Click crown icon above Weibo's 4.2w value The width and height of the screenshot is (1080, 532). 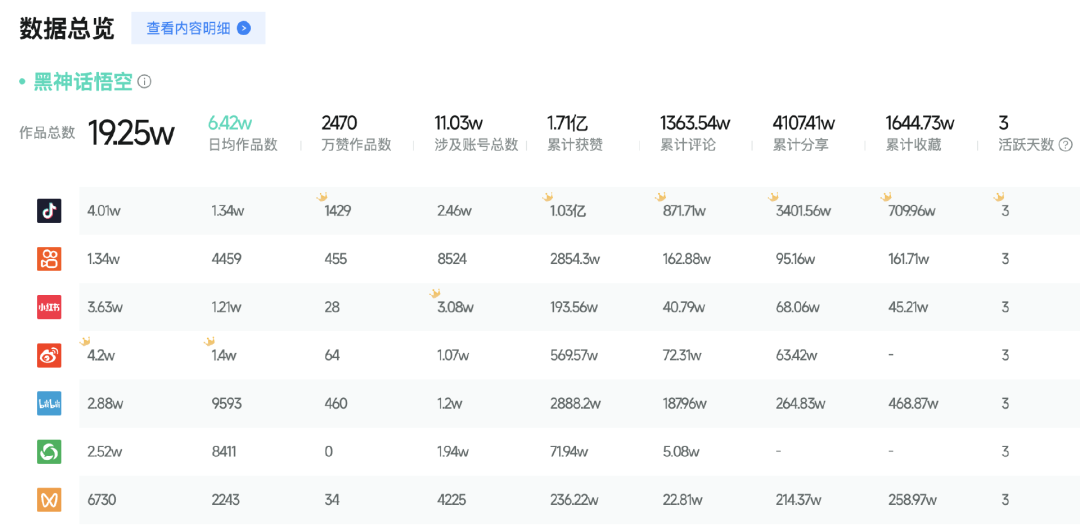tap(85, 342)
